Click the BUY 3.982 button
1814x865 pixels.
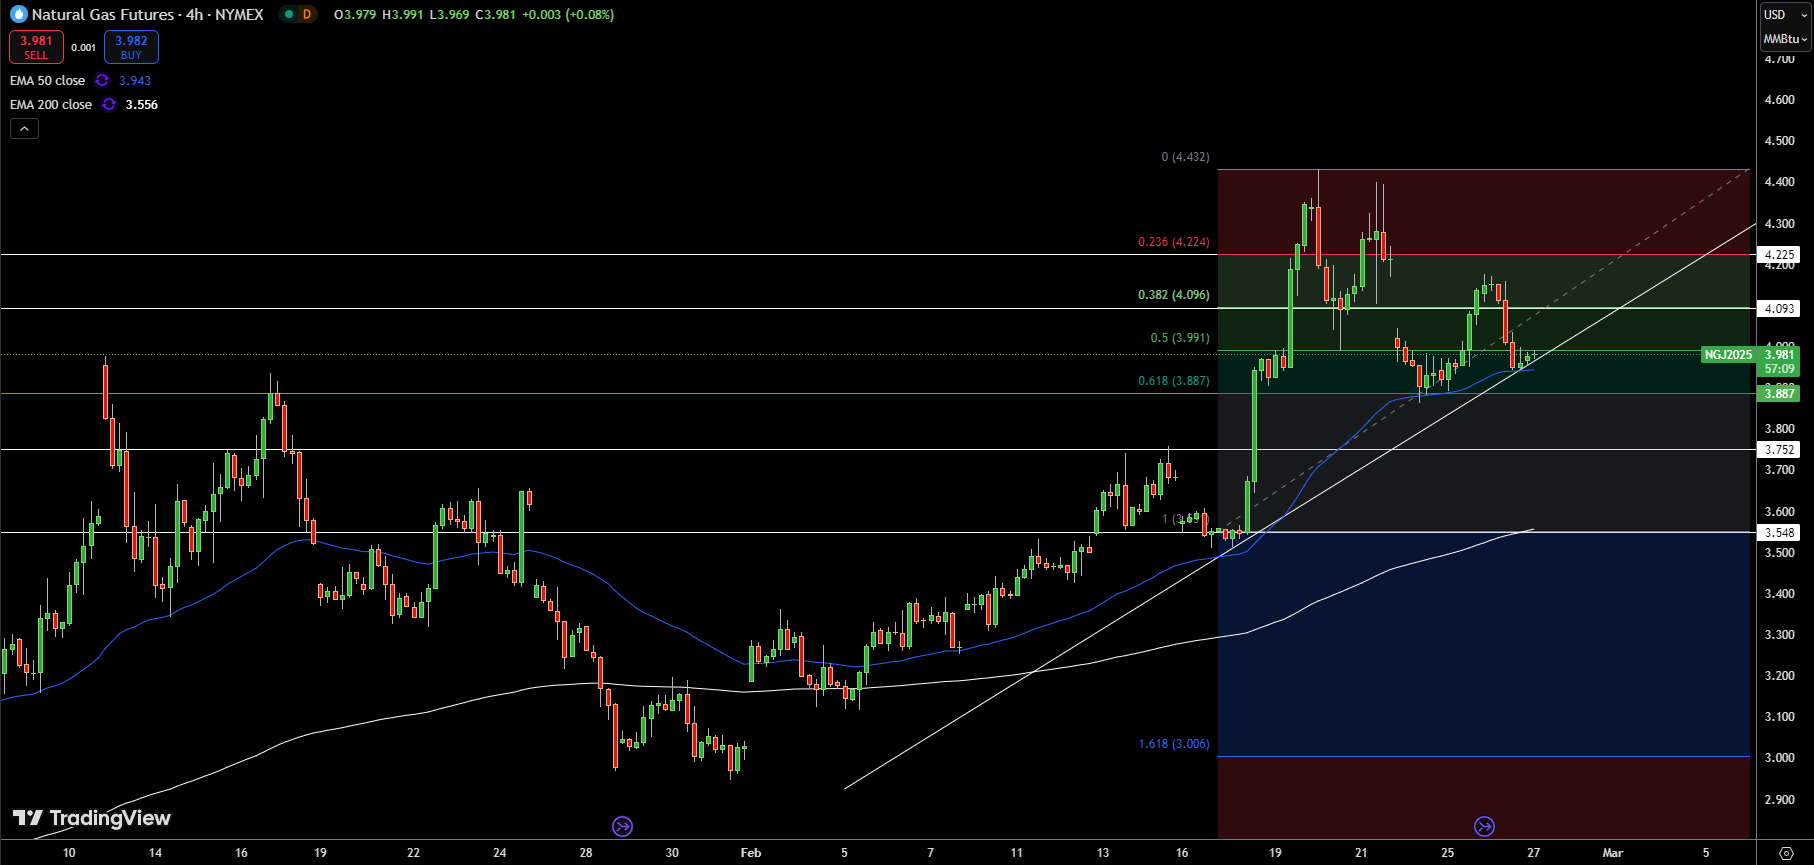(x=131, y=47)
